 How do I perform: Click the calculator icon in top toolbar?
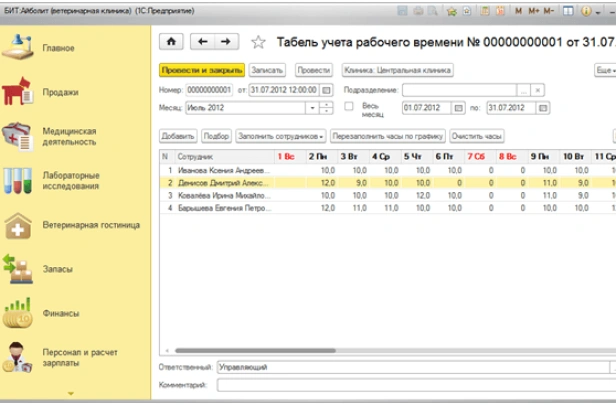click(483, 8)
